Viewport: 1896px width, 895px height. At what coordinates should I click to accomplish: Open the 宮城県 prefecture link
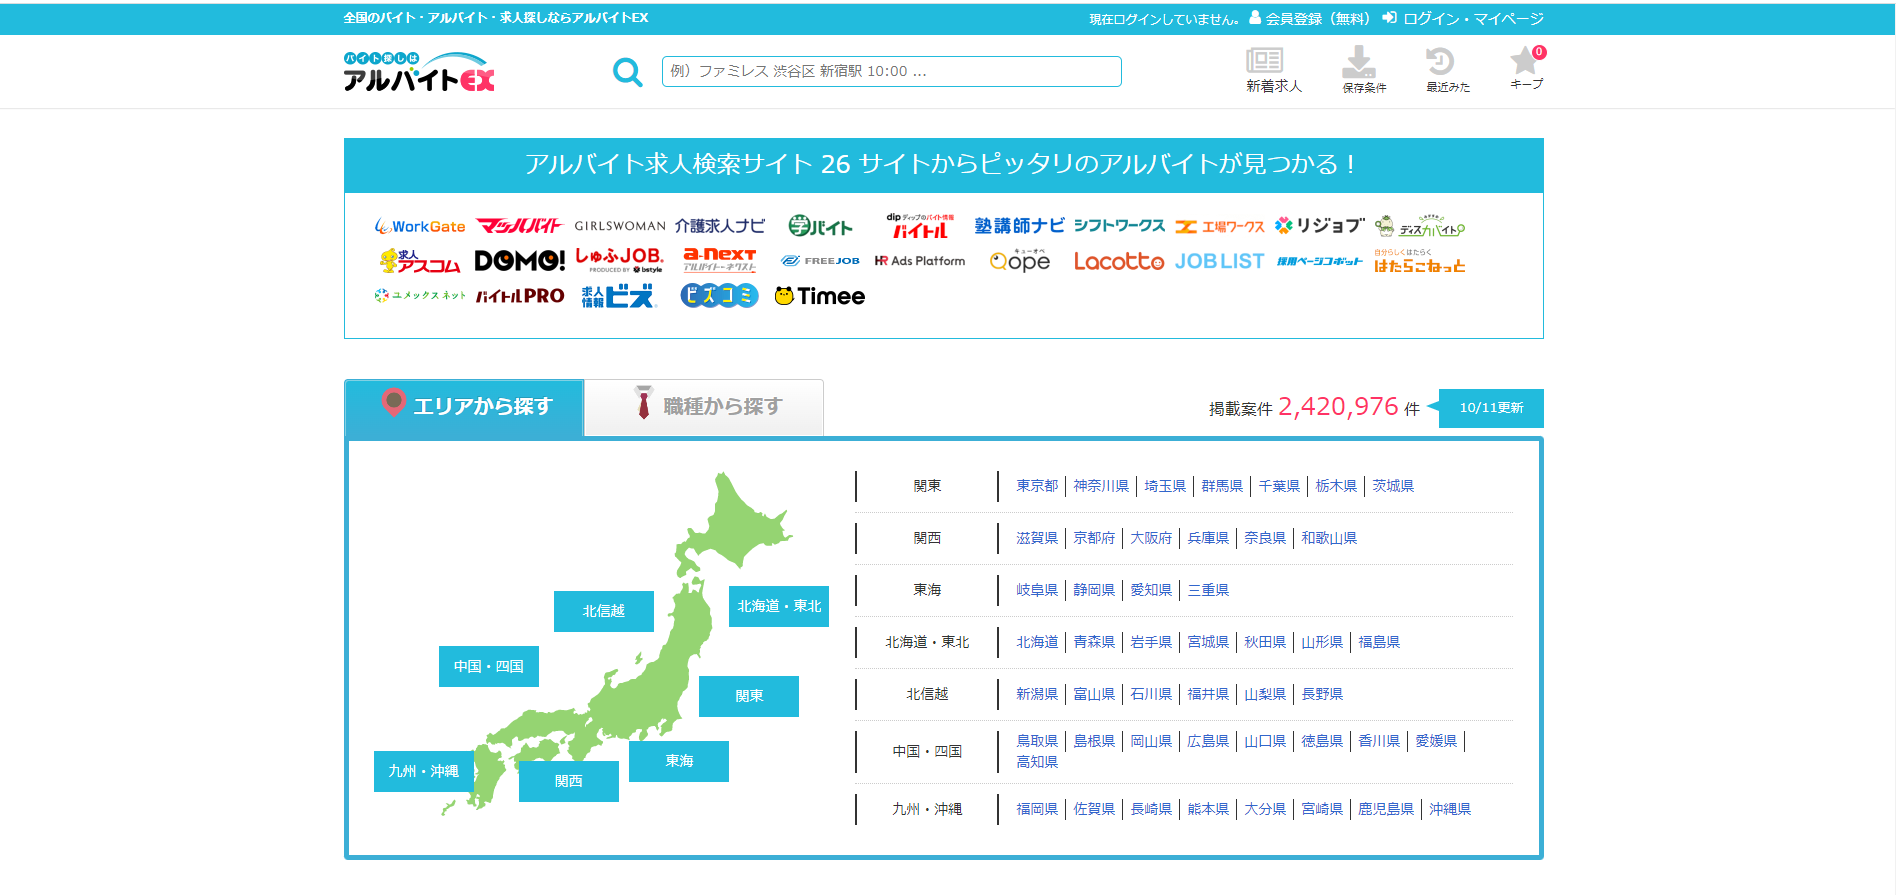(1208, 642)
